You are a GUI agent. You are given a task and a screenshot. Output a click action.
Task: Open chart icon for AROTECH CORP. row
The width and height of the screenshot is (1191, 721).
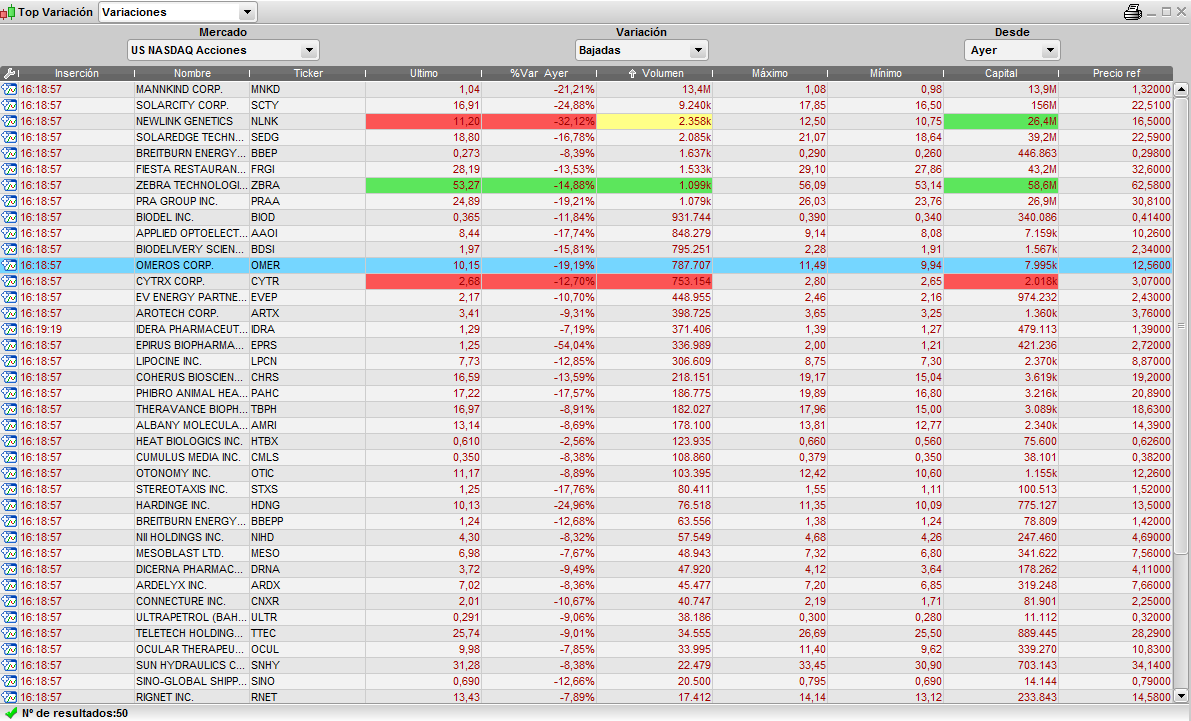coord(9,313)
